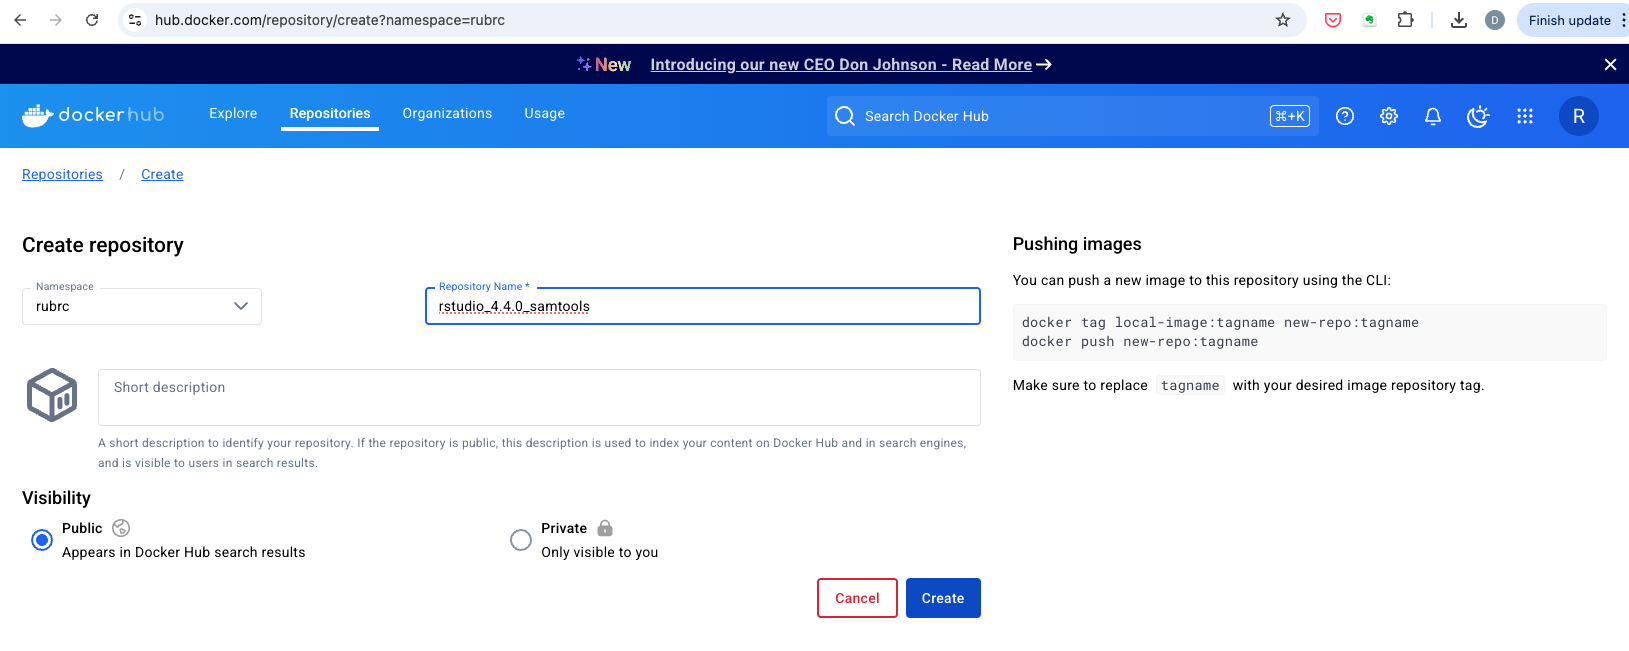Click the green extension icon
The width and height of the screenshot is (1629, 651).
(x=1369, y=20)
